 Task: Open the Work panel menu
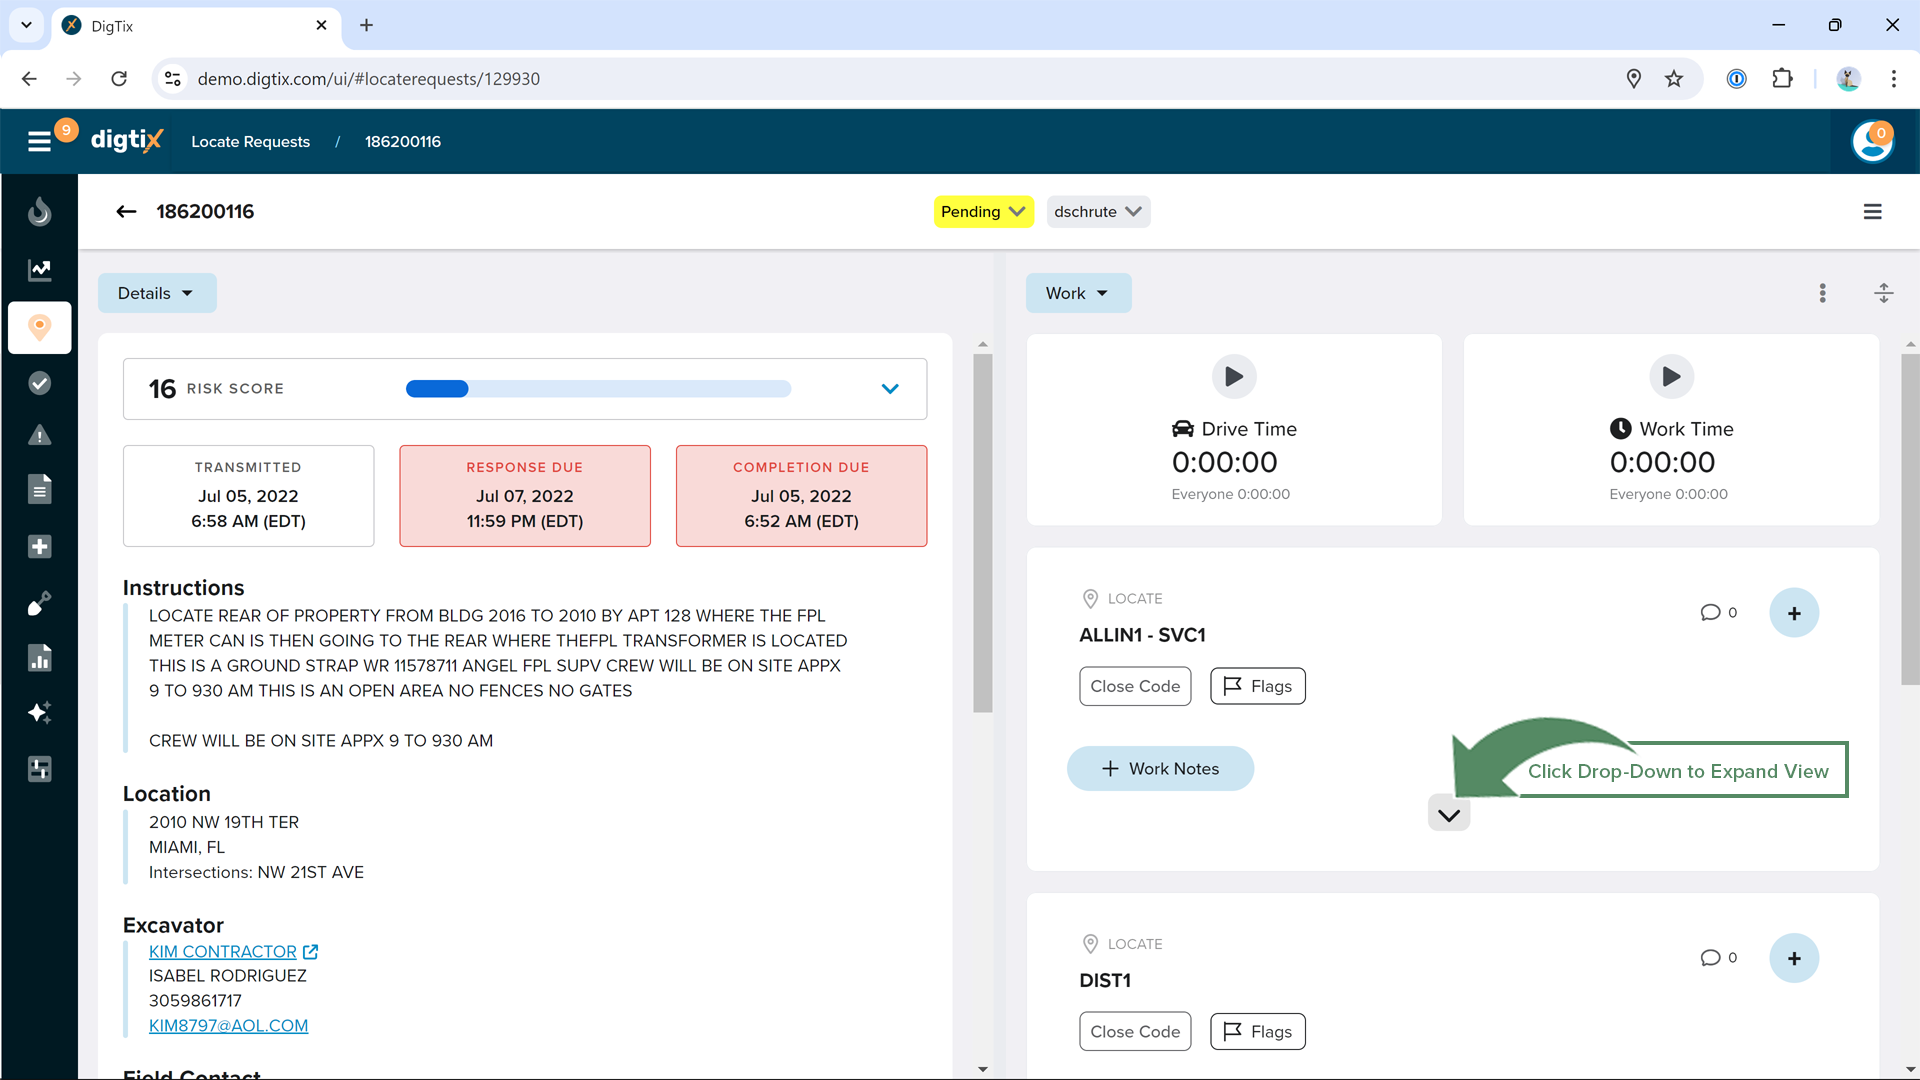(1077, 293)
